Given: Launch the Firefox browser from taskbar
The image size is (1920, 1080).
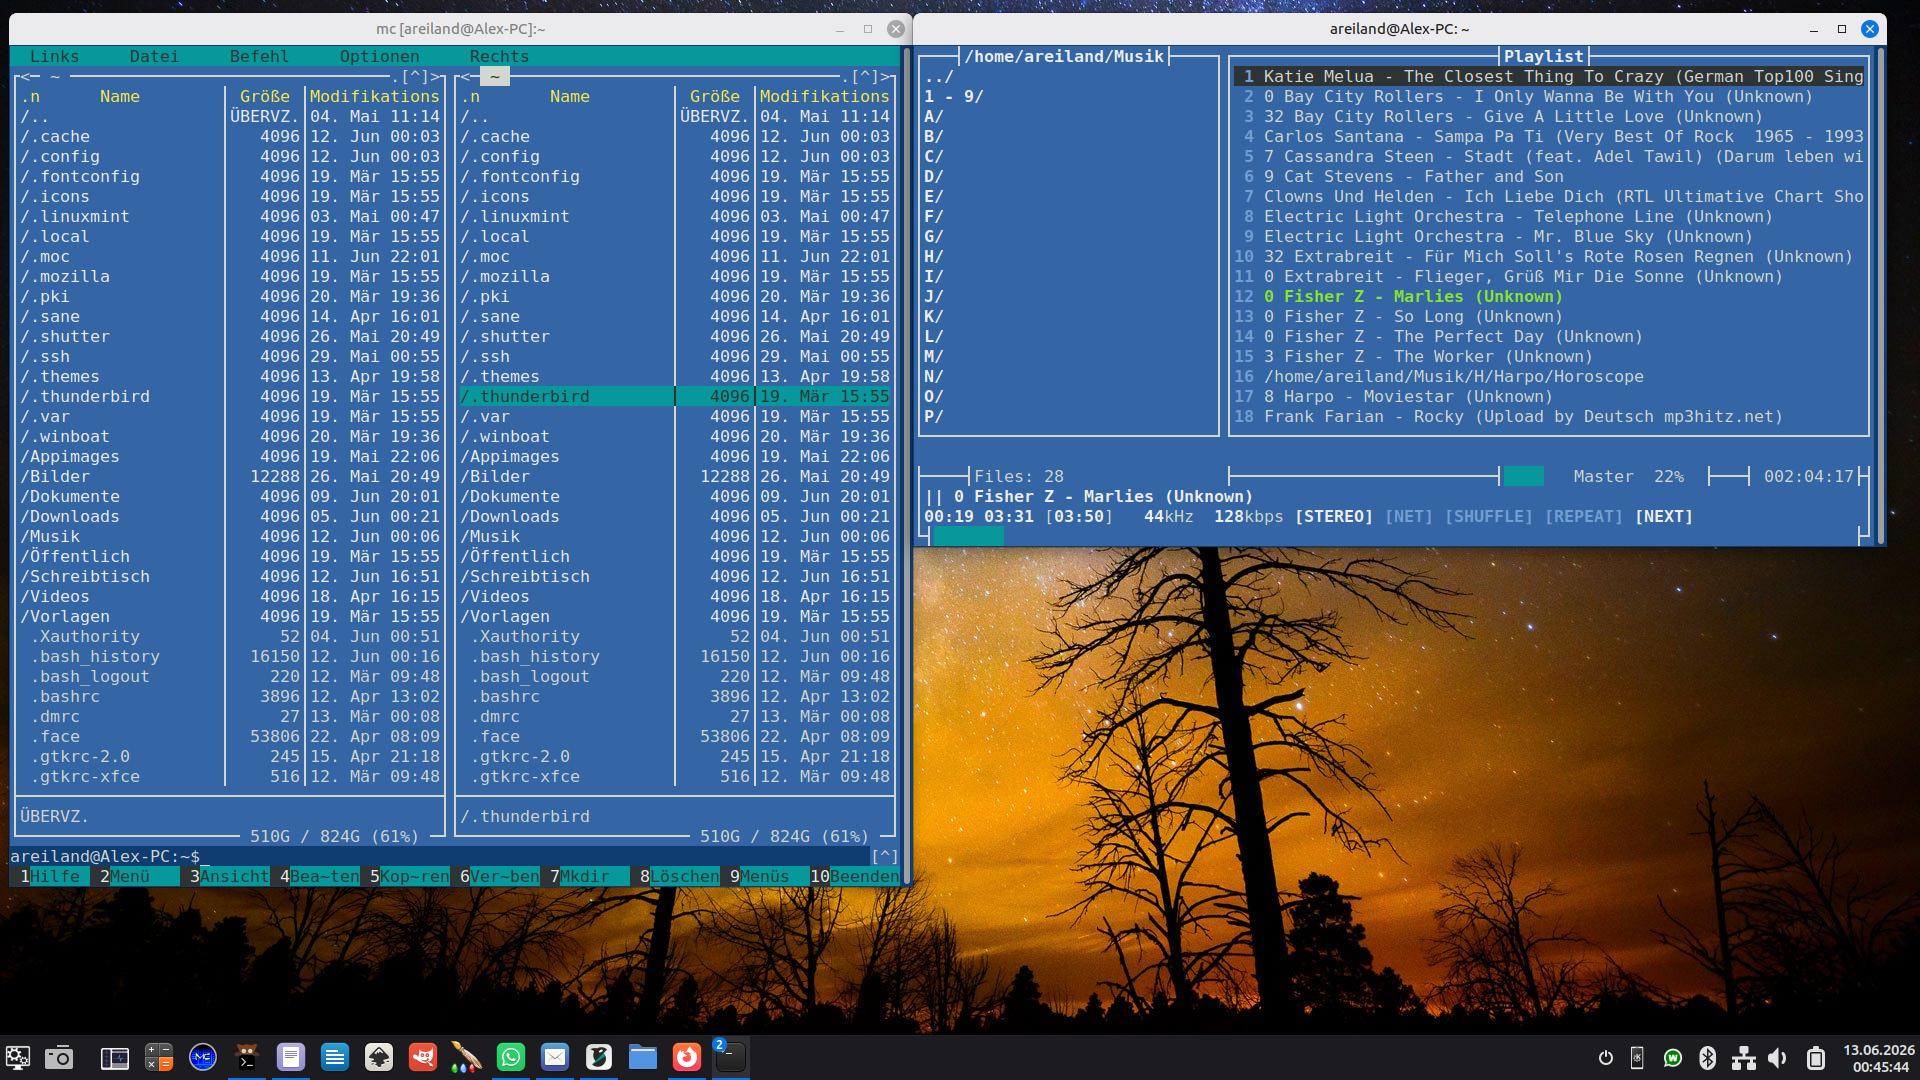Looking at the screenshot, I should click(687, 1057).
